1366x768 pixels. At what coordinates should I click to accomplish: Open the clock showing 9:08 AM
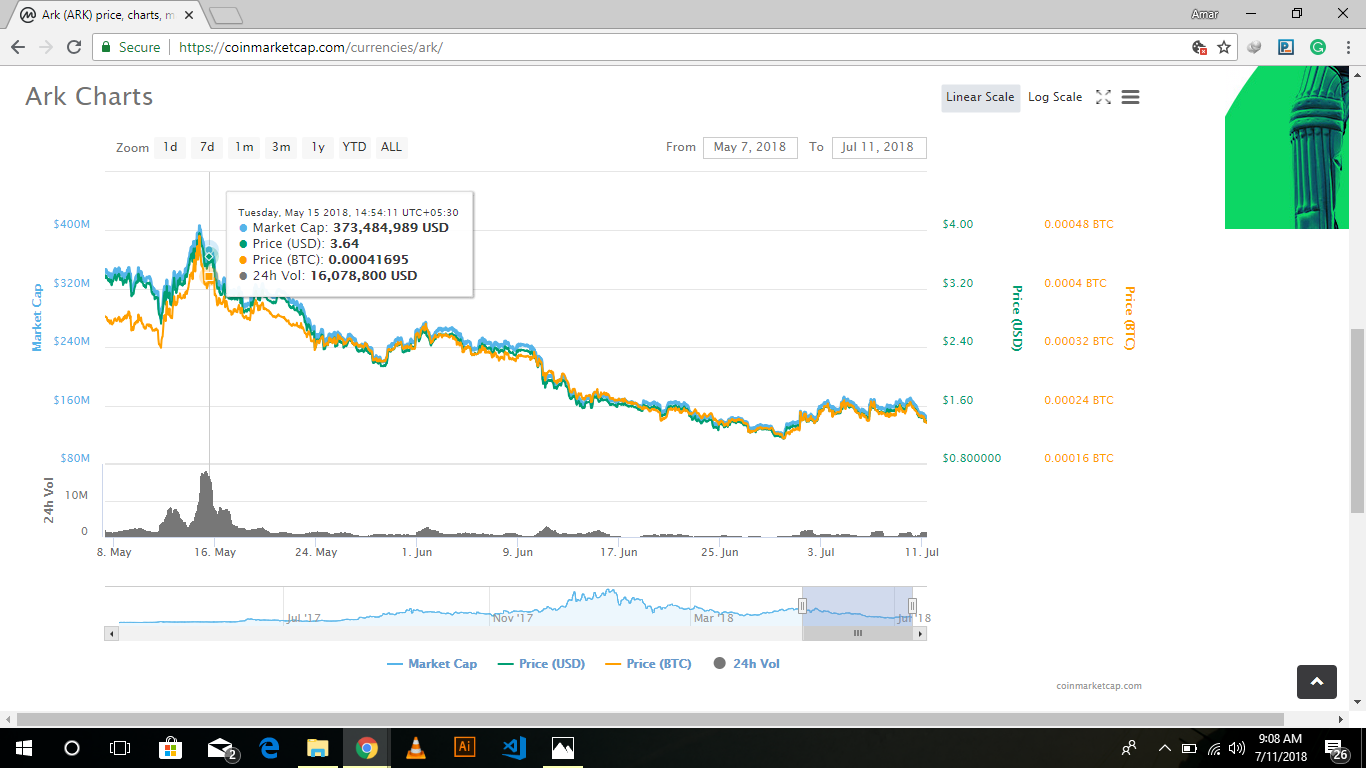(x=1280, y=747)
